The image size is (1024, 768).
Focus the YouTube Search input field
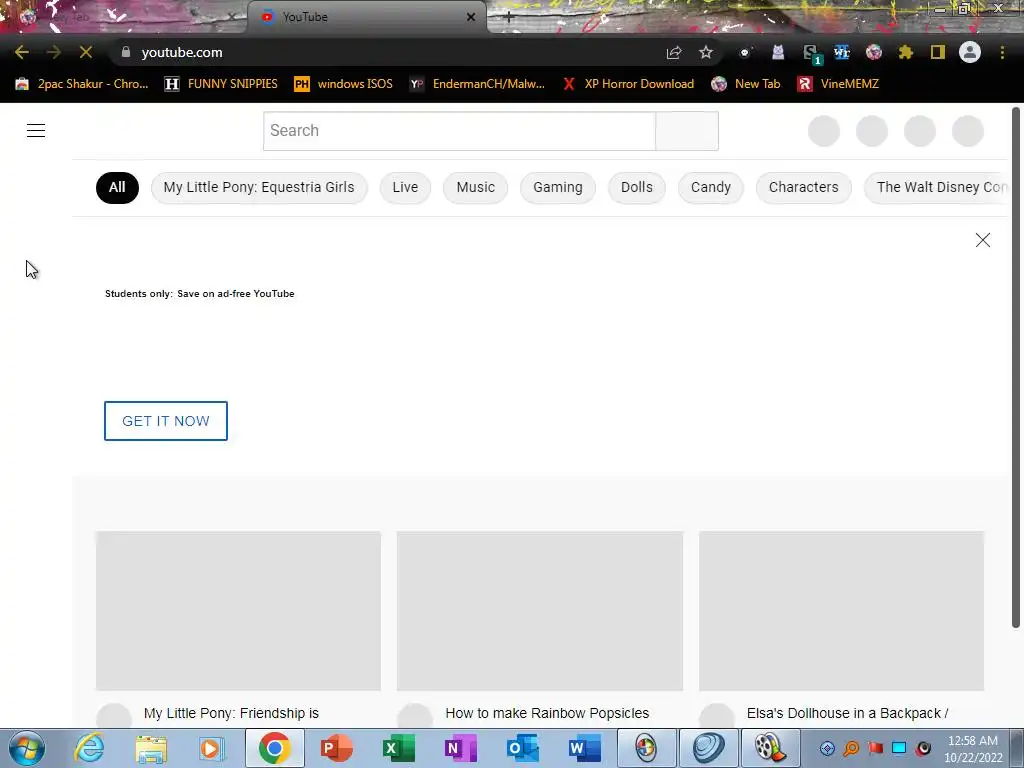460,131
